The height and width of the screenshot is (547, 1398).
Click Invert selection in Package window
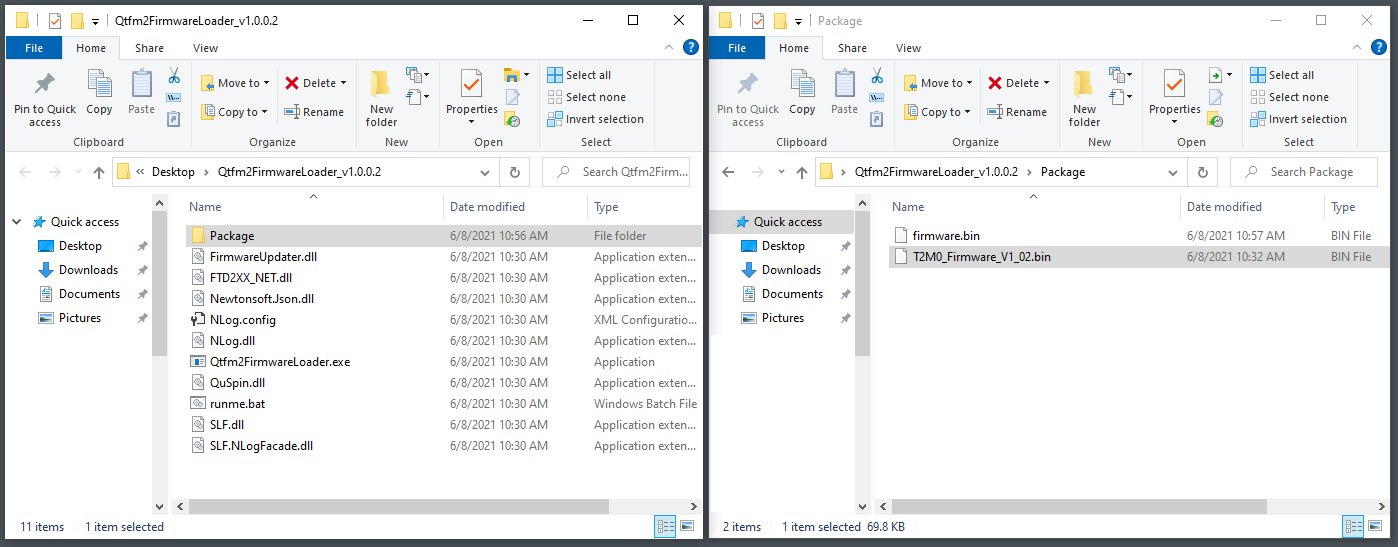(1299, 119)
